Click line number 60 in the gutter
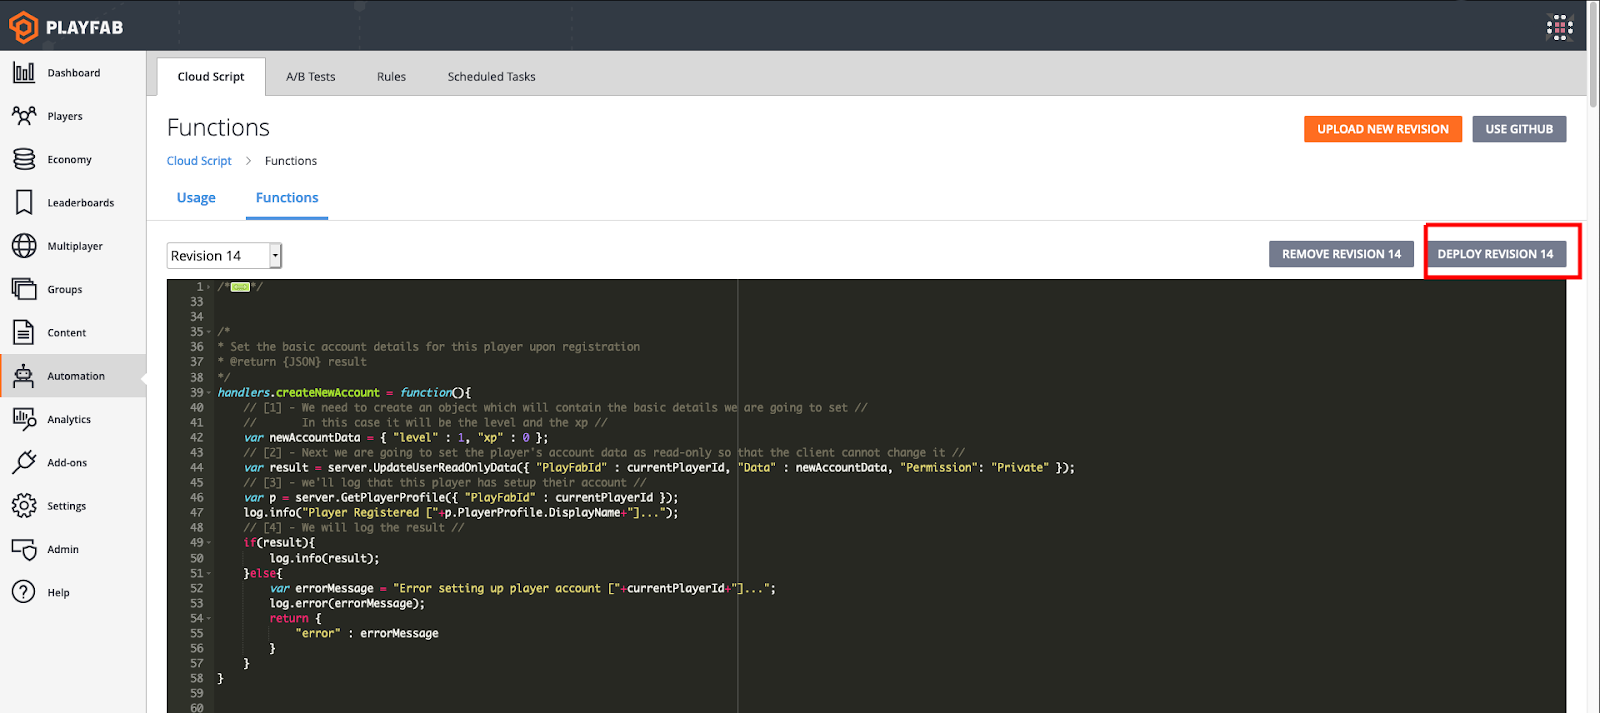Screen dimensions: 1600x713 pyautogui.click(x=196, y=707)
